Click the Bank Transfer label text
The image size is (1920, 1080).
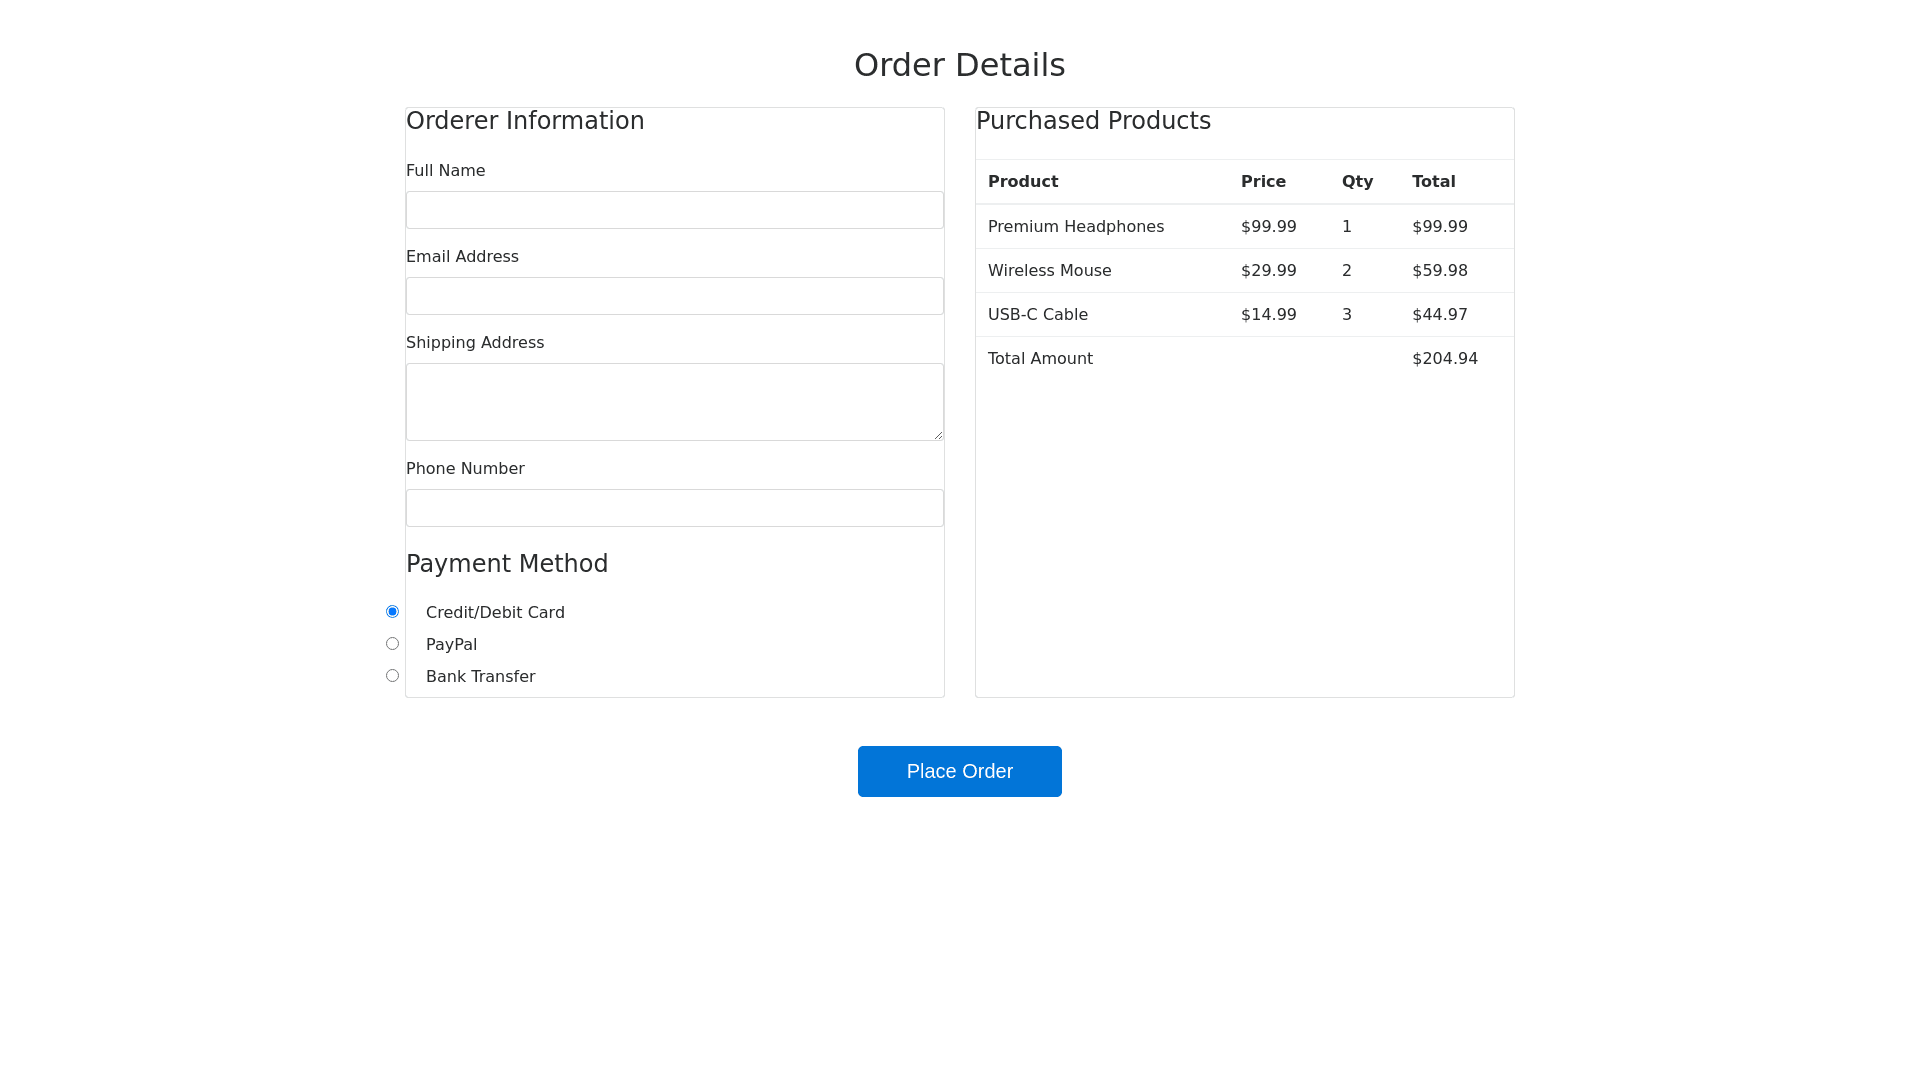pos(480,676)
